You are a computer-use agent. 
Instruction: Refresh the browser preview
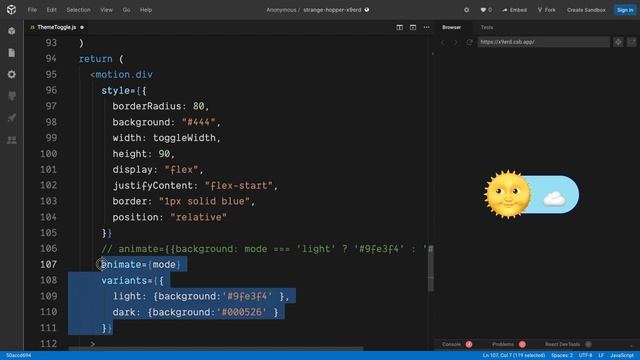(x=469, y=42)
